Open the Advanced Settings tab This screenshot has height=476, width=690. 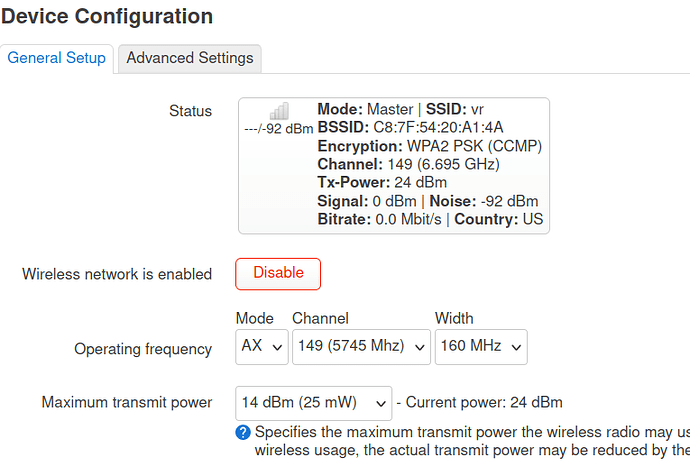[190, 58]
